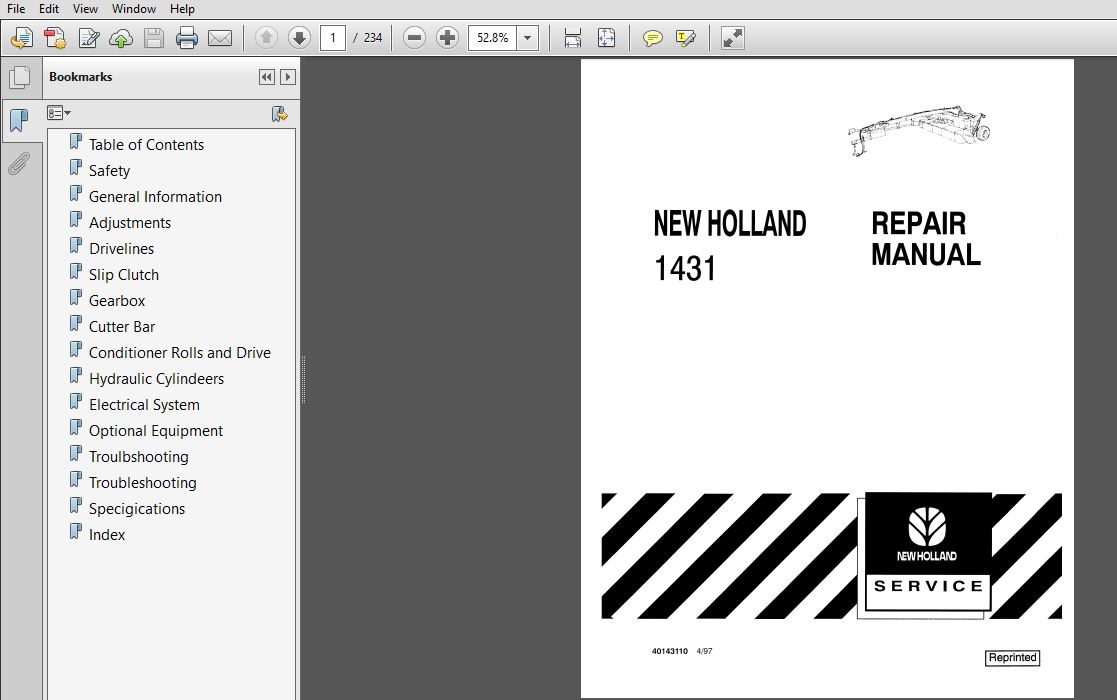The image size is (1117, 700).
Task: Open the Window menu
Action: pos(134,9)
